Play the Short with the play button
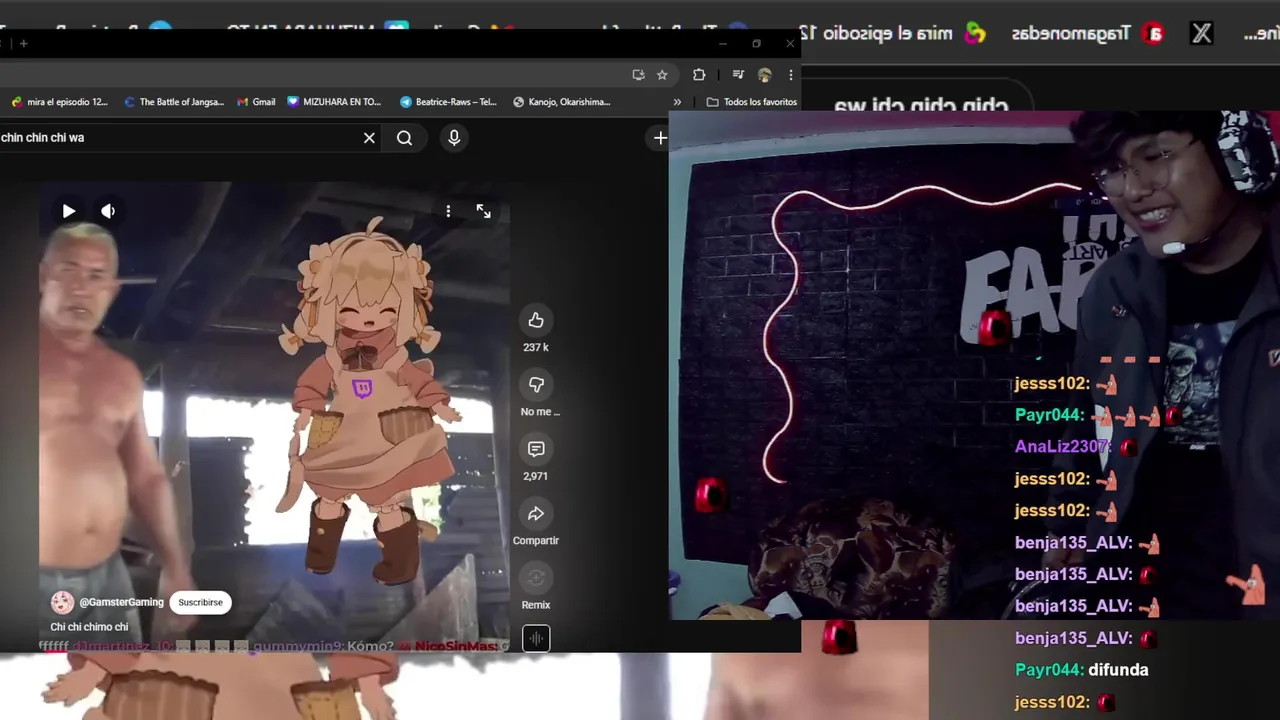1280x720 pixels. (68, 211)
